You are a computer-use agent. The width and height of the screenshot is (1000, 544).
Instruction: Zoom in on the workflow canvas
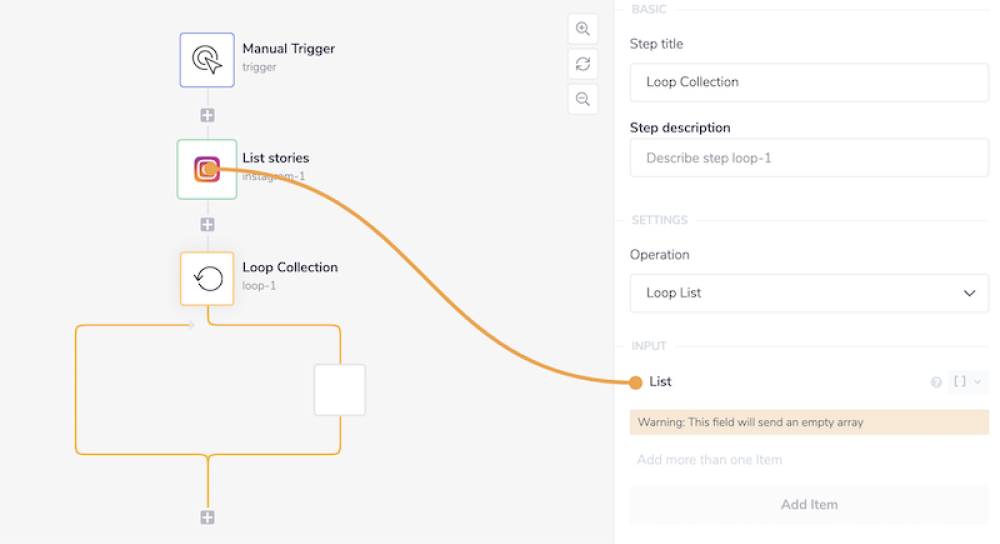pyautogui.click(x=583, y=29)
